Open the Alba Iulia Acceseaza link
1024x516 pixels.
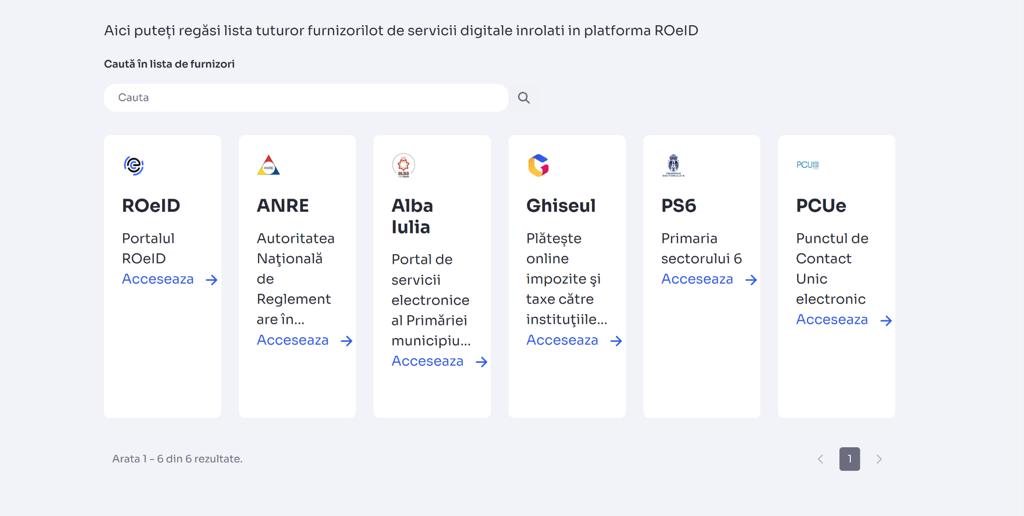coord(428,361)
